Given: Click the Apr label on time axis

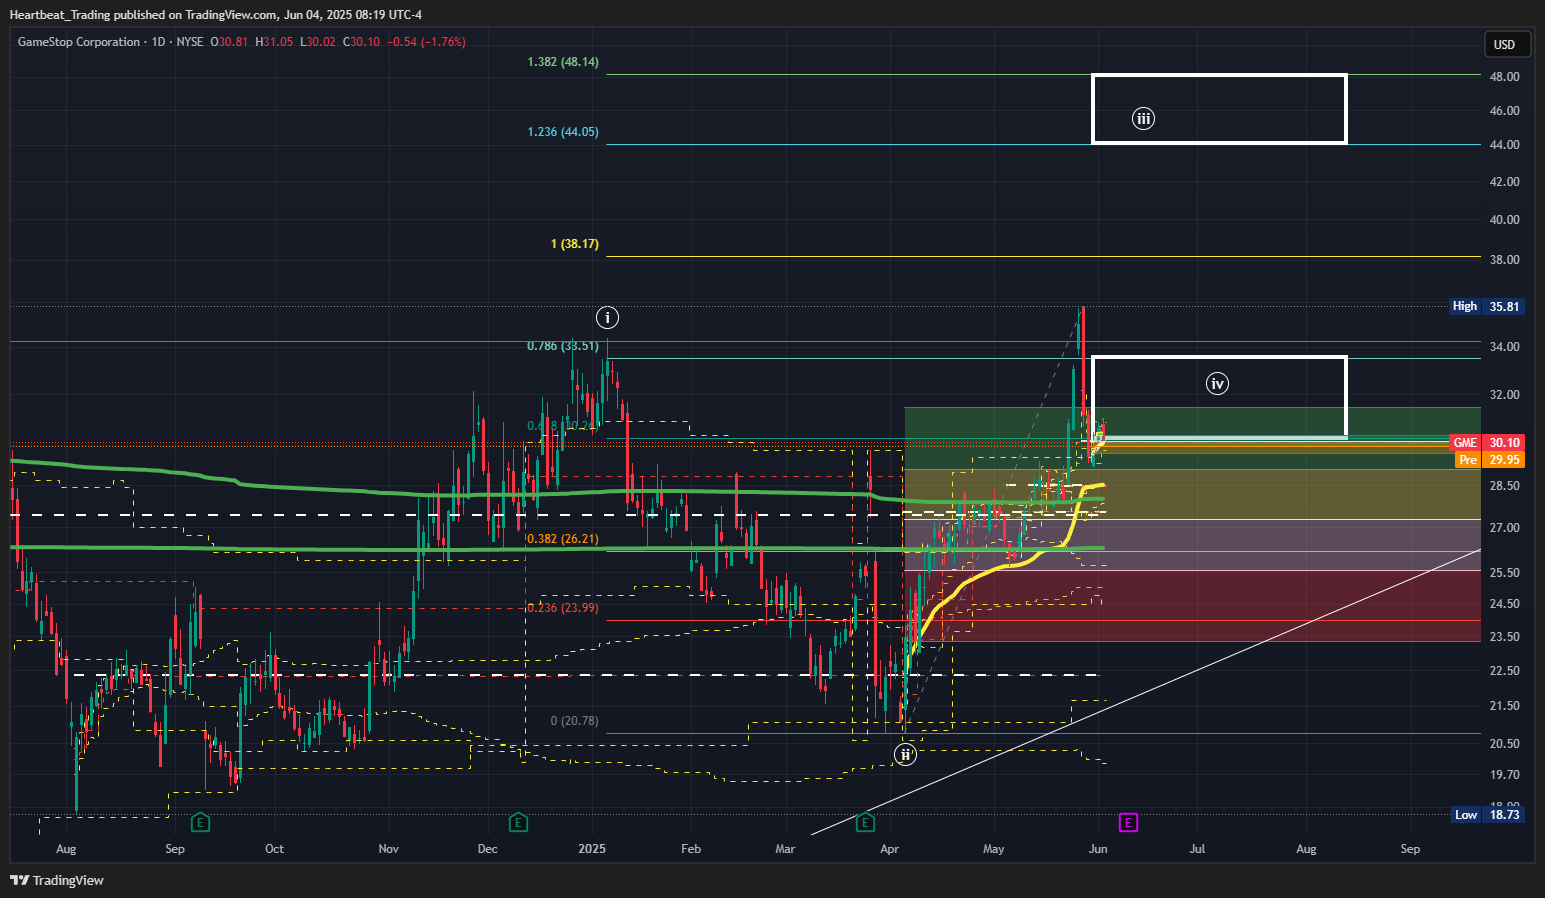Looking at the screenshot, I should pyautogui.click(x=889, y=849).
